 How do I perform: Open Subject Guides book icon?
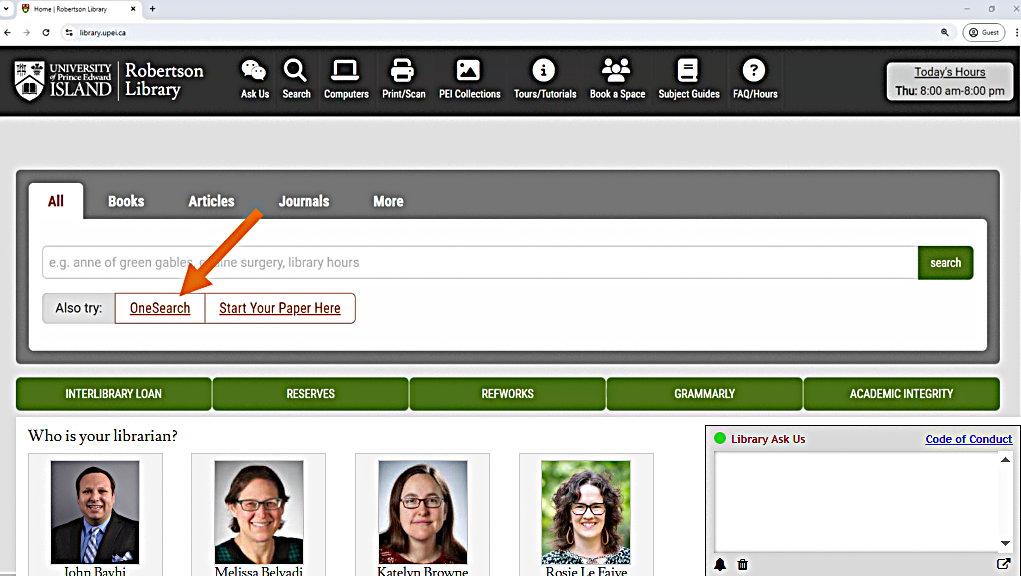[688, 70]
